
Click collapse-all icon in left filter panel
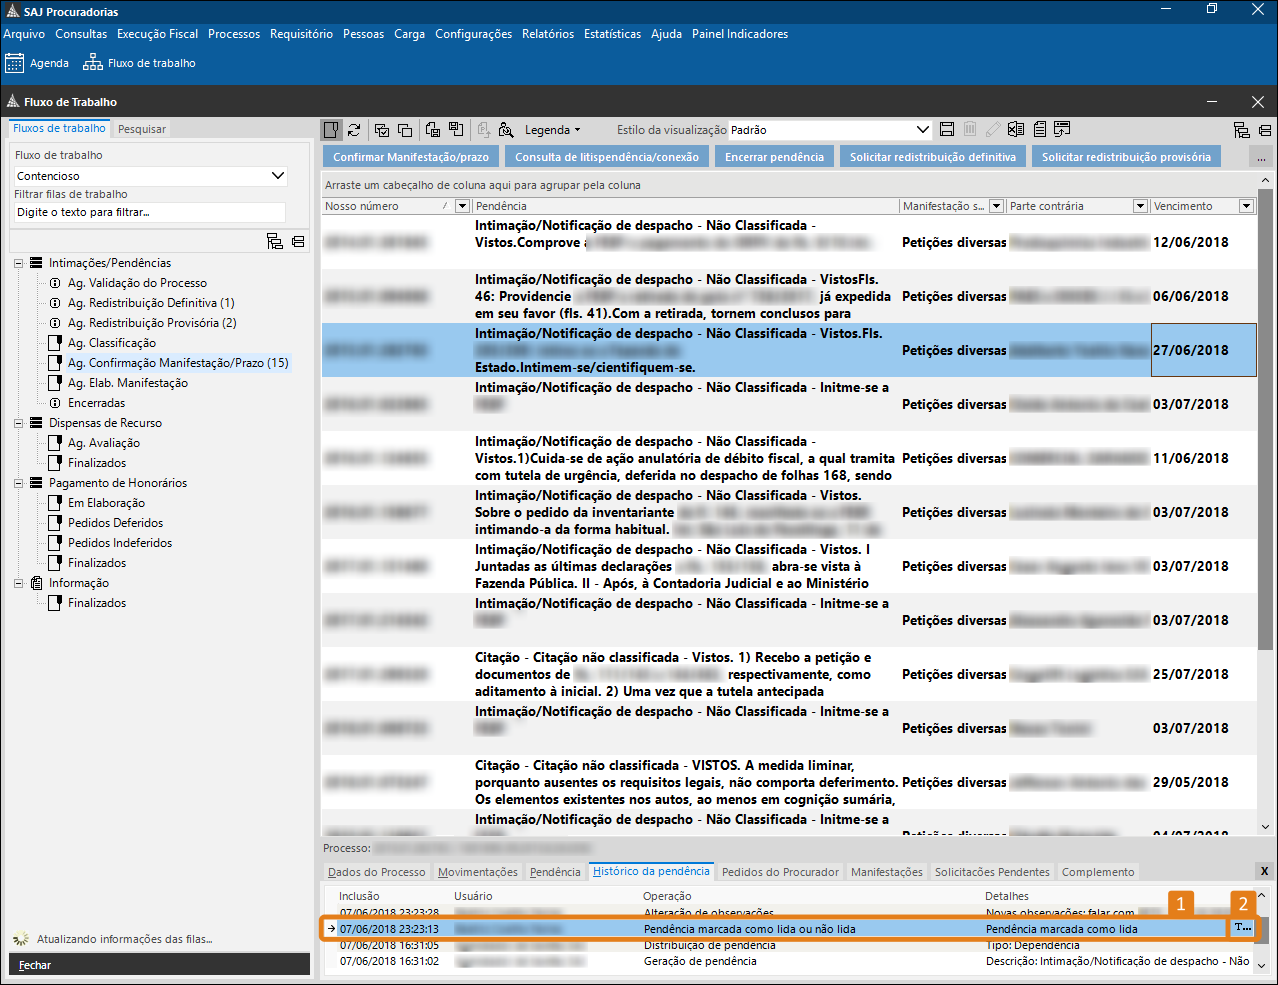coord(298,241)
